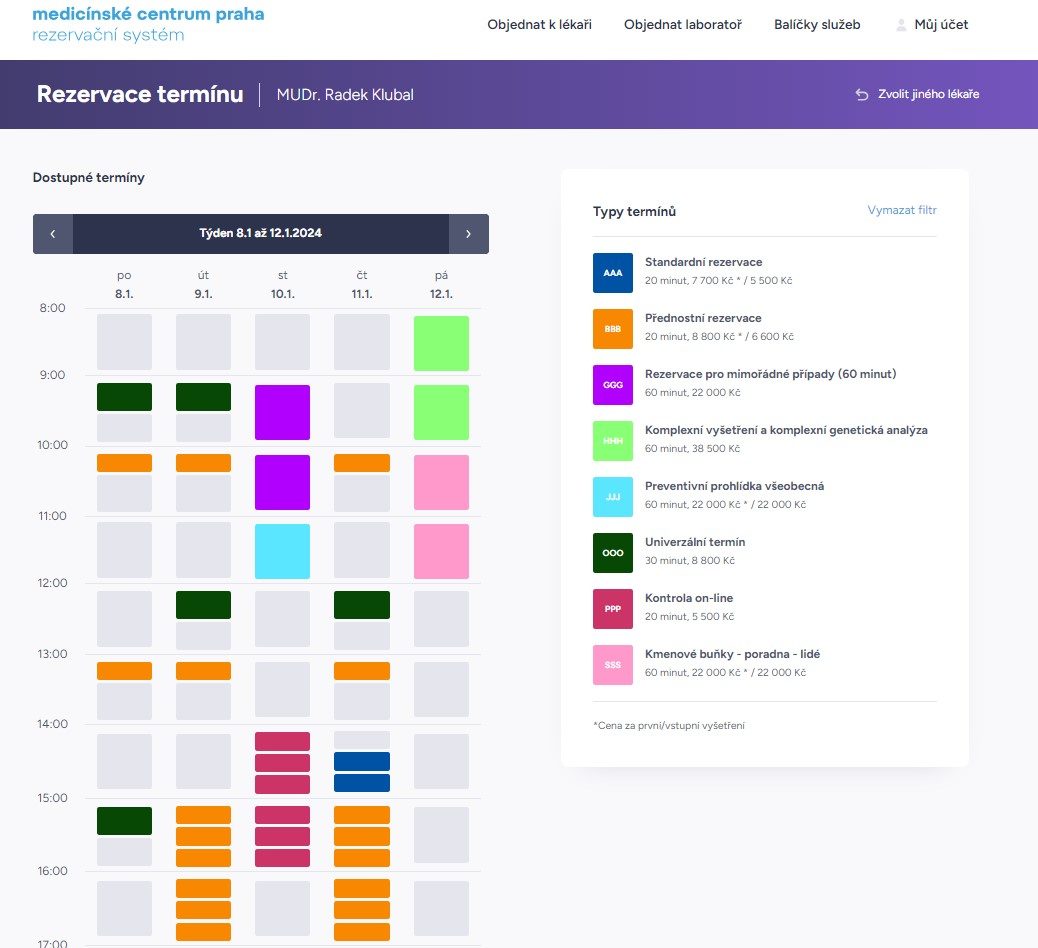The width and height of the screenshot is (1038, 948).
Task: Book the cyan slot on Wednesday at 11:00
Action: [282, 551]
